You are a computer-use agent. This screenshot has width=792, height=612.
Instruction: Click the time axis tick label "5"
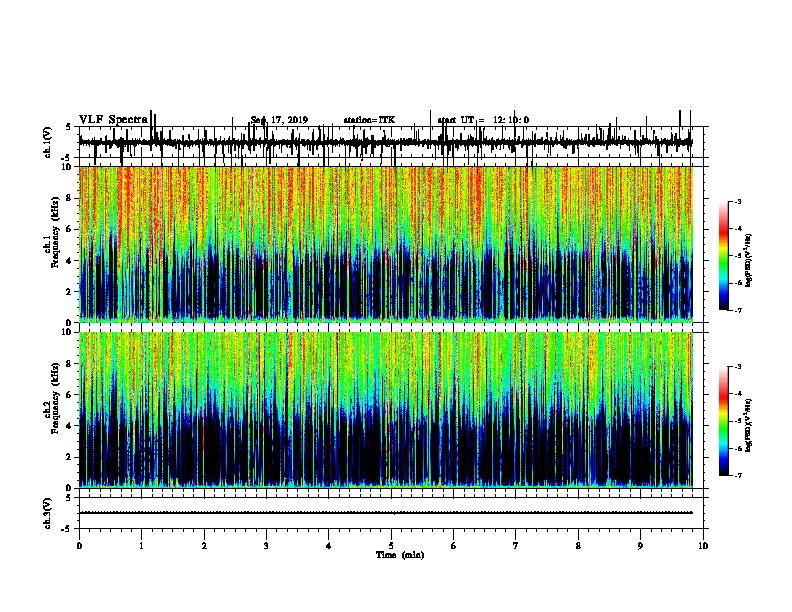pyautogui.click(x=391, y=546)
